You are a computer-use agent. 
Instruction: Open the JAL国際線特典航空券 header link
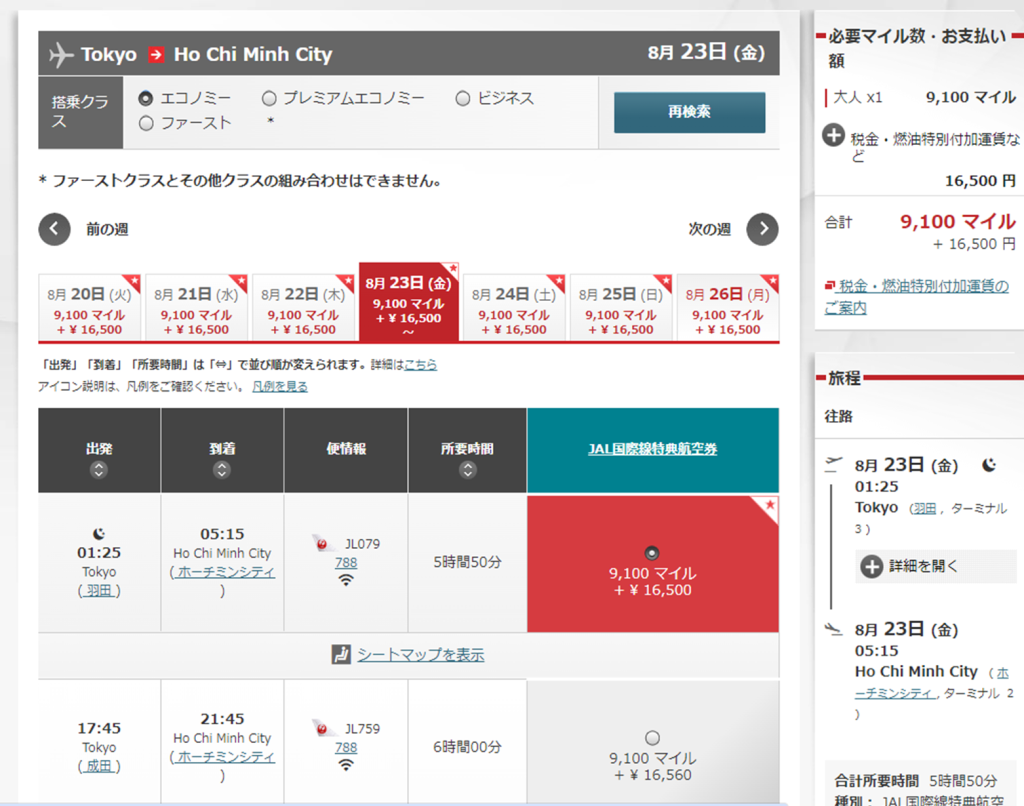coord(652,449)
